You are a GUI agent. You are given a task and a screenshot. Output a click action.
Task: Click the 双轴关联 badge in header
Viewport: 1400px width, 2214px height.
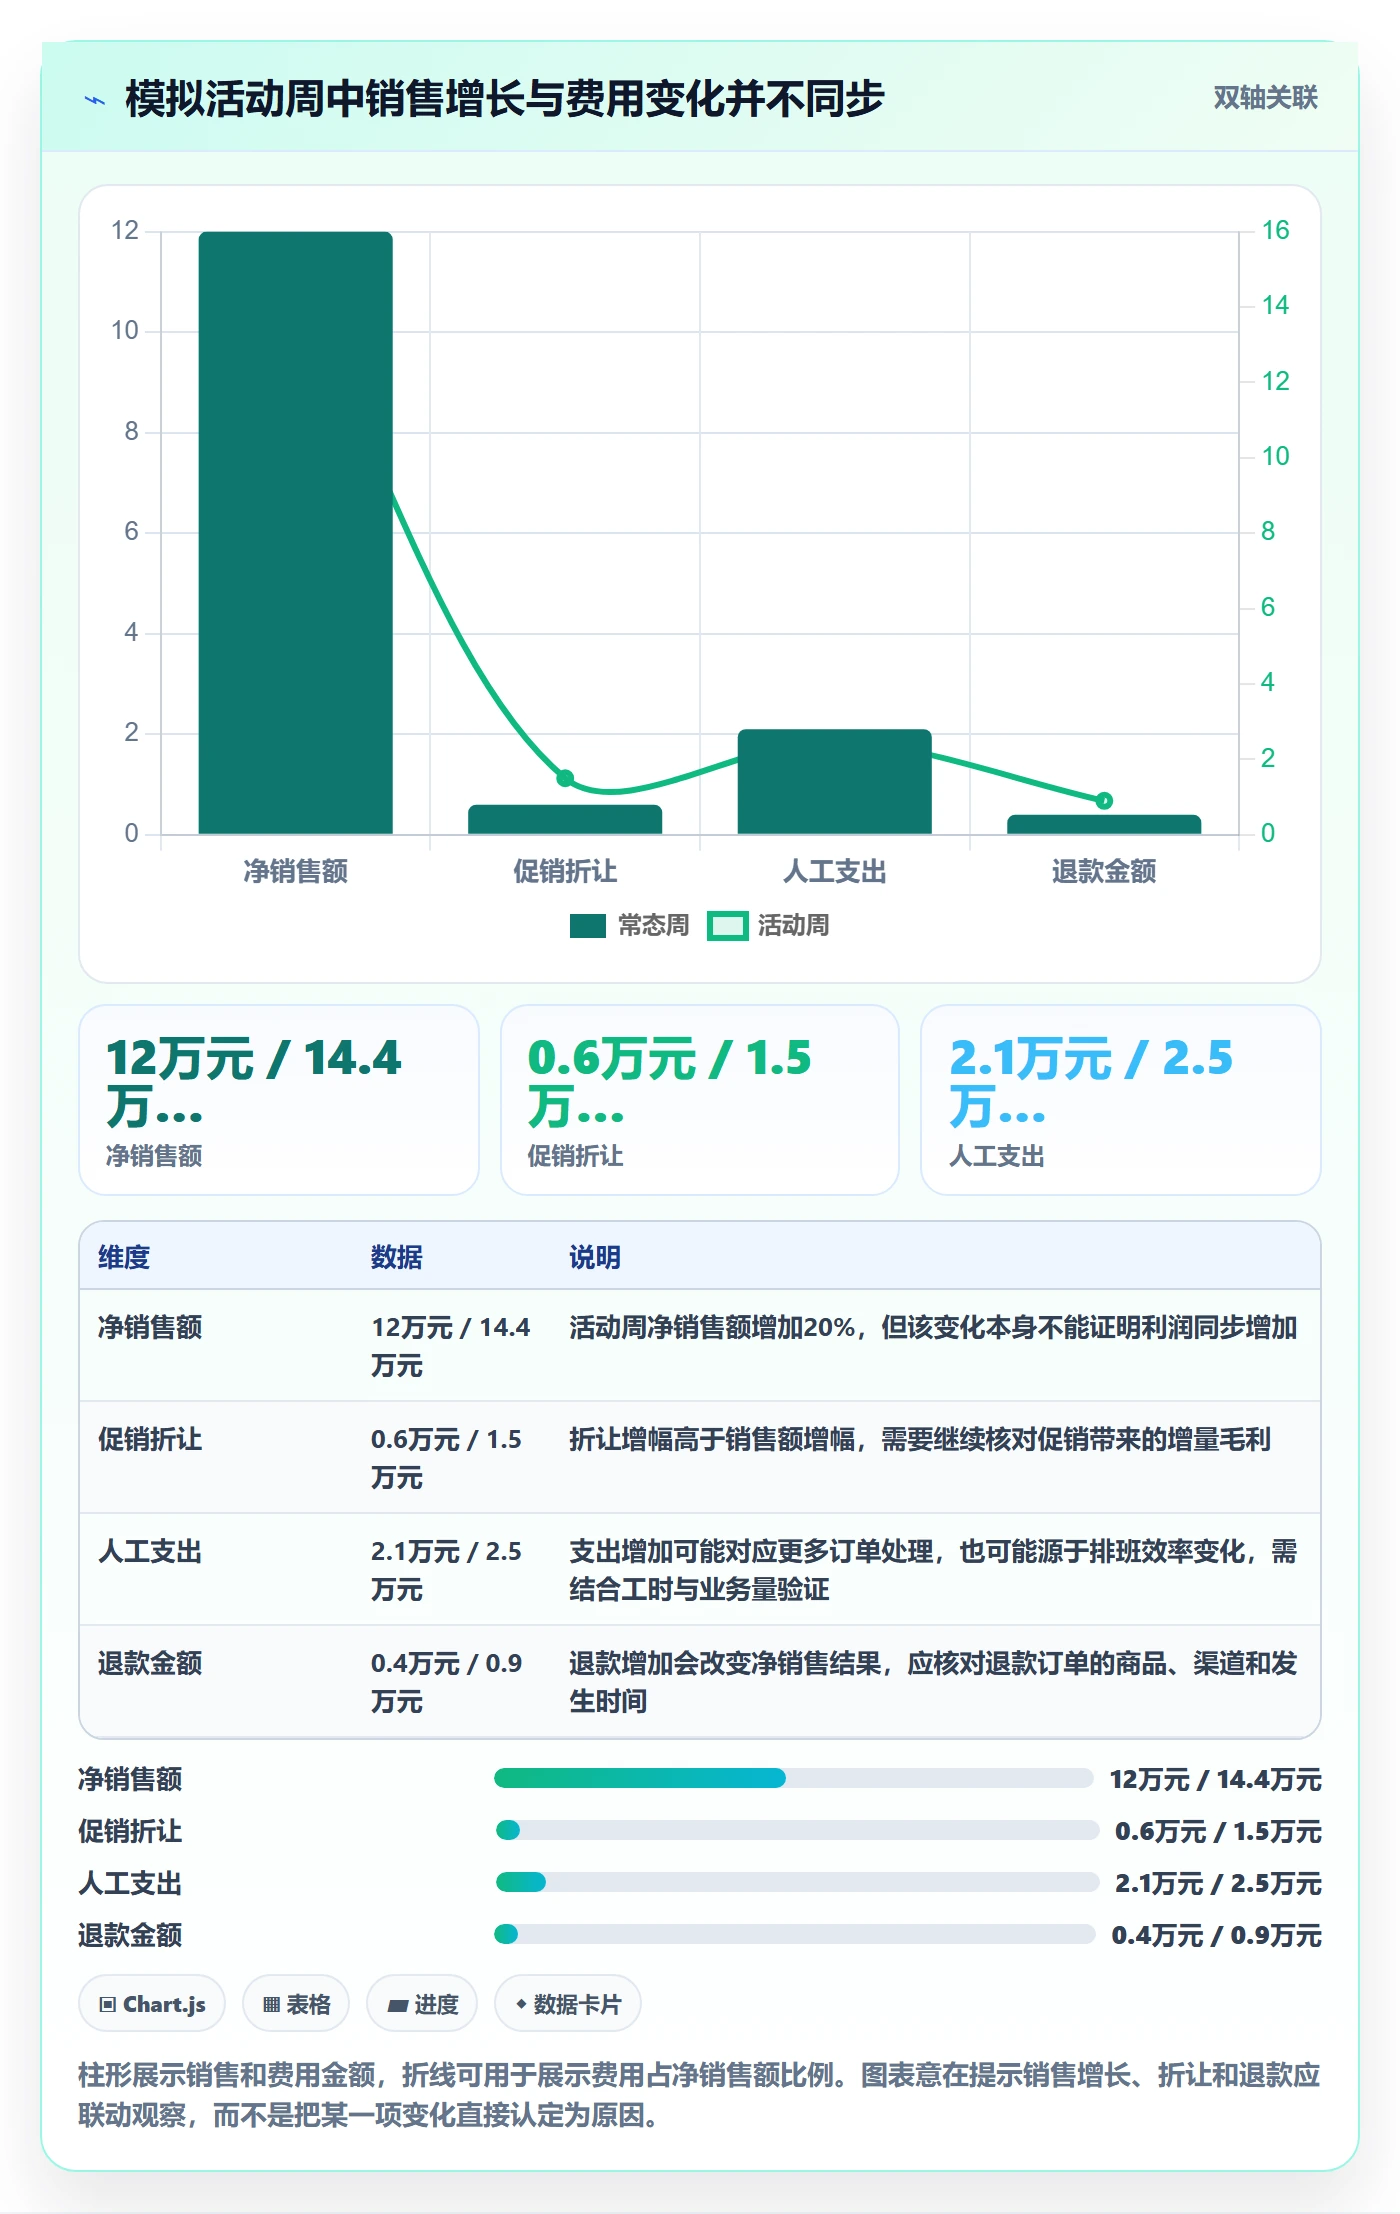tap(1265, 97)
